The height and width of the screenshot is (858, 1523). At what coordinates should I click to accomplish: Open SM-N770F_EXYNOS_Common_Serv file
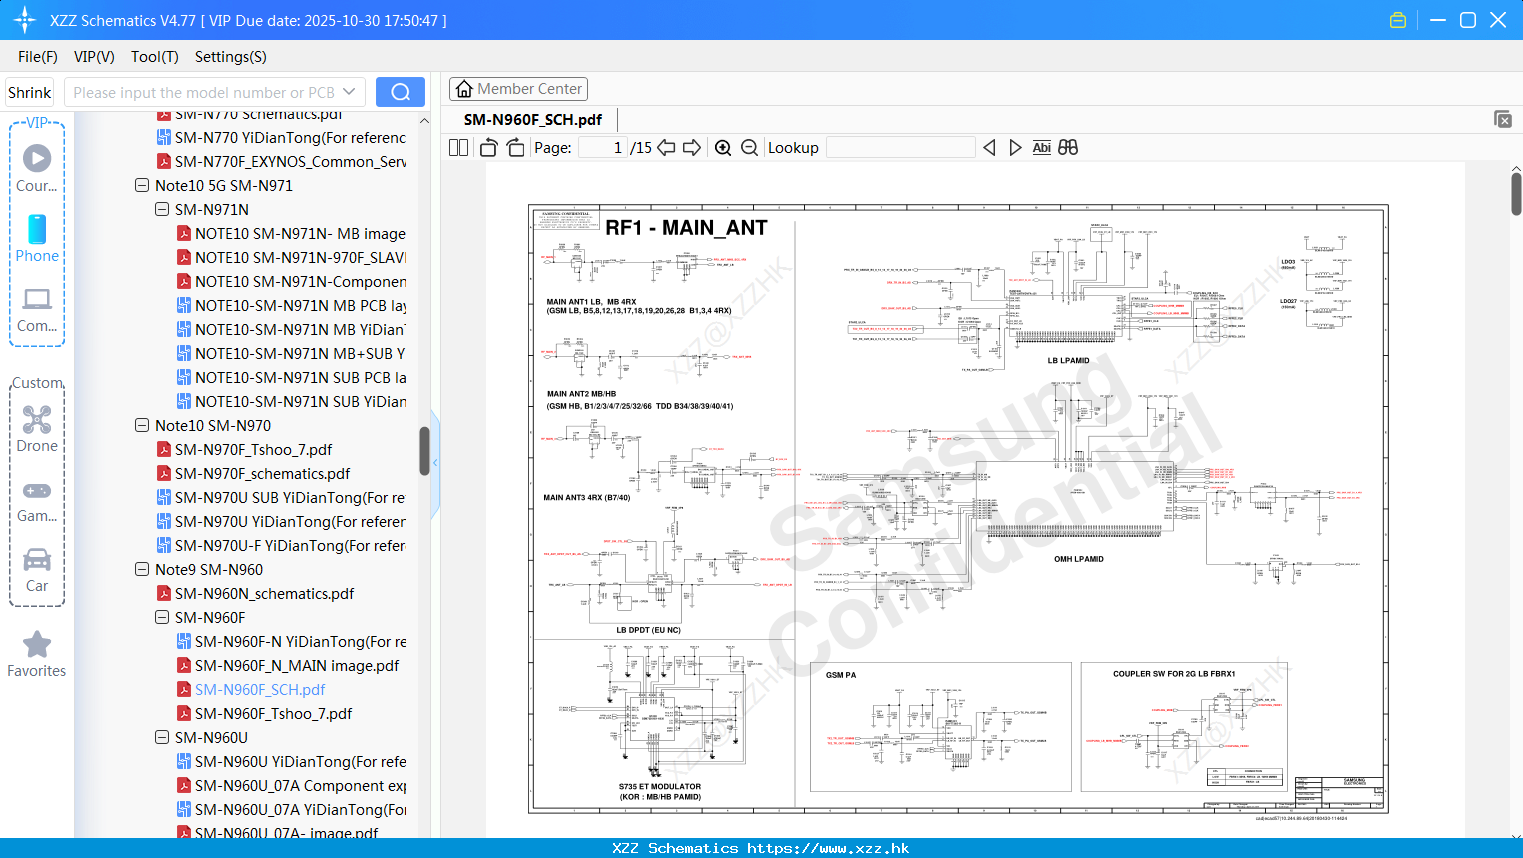pos(290,161)
